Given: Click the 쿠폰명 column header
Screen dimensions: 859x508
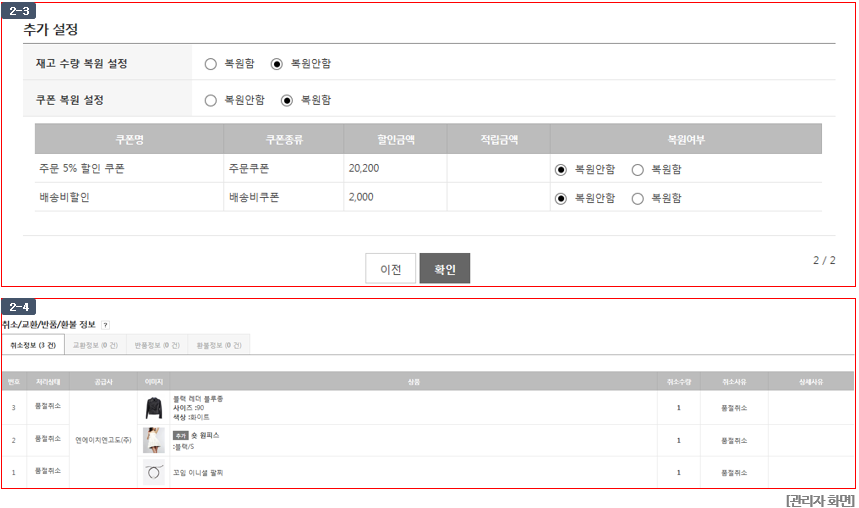Looking at the screenshot, I should [129, 139].
